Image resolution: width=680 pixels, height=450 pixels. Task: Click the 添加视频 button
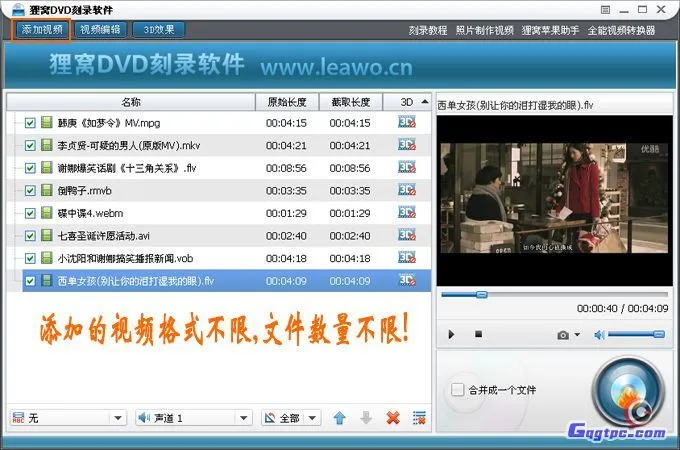[41, 30]
